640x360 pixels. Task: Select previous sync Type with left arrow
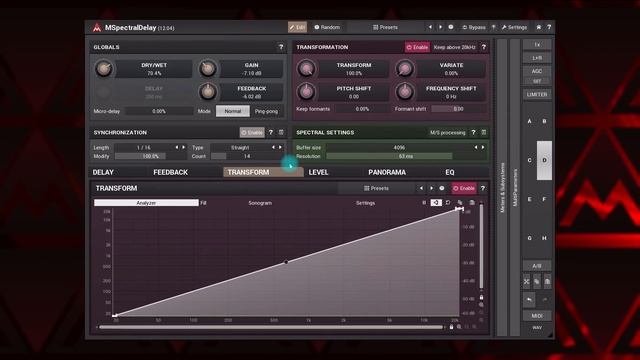point(273,147)
